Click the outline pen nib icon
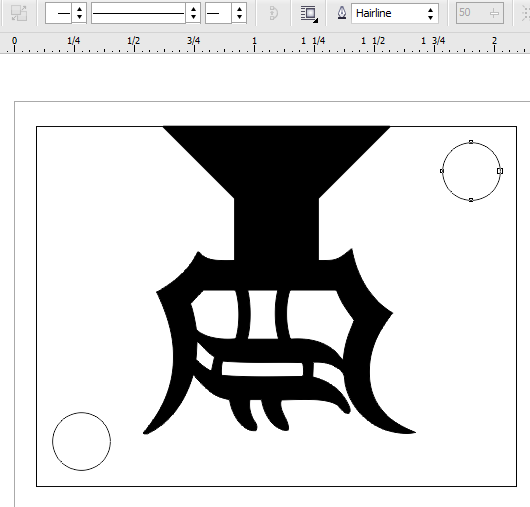 [342, 13]
